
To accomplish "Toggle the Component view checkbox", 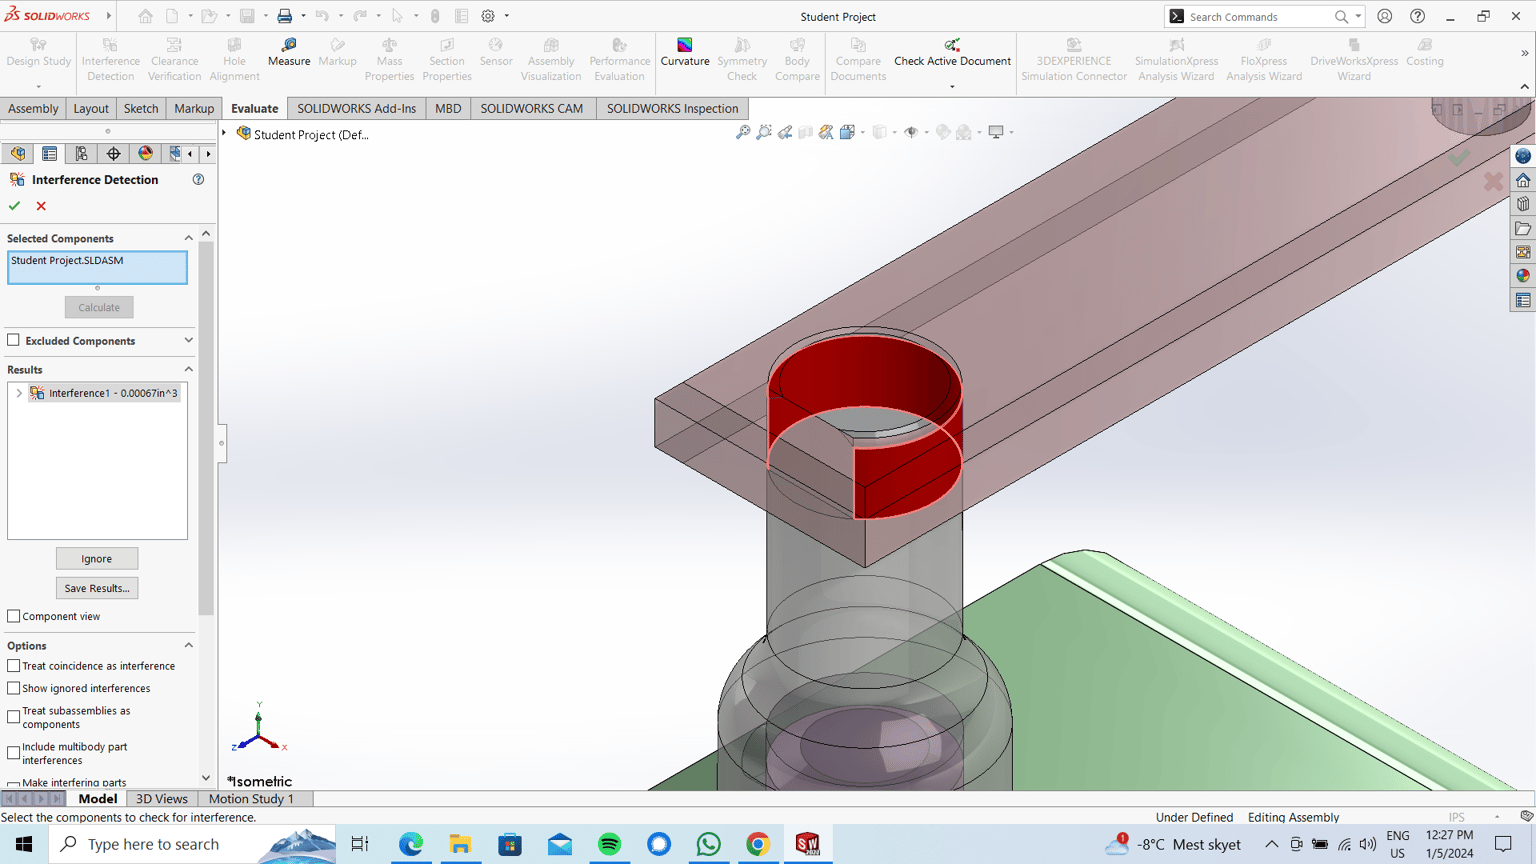I will [14, 616].
